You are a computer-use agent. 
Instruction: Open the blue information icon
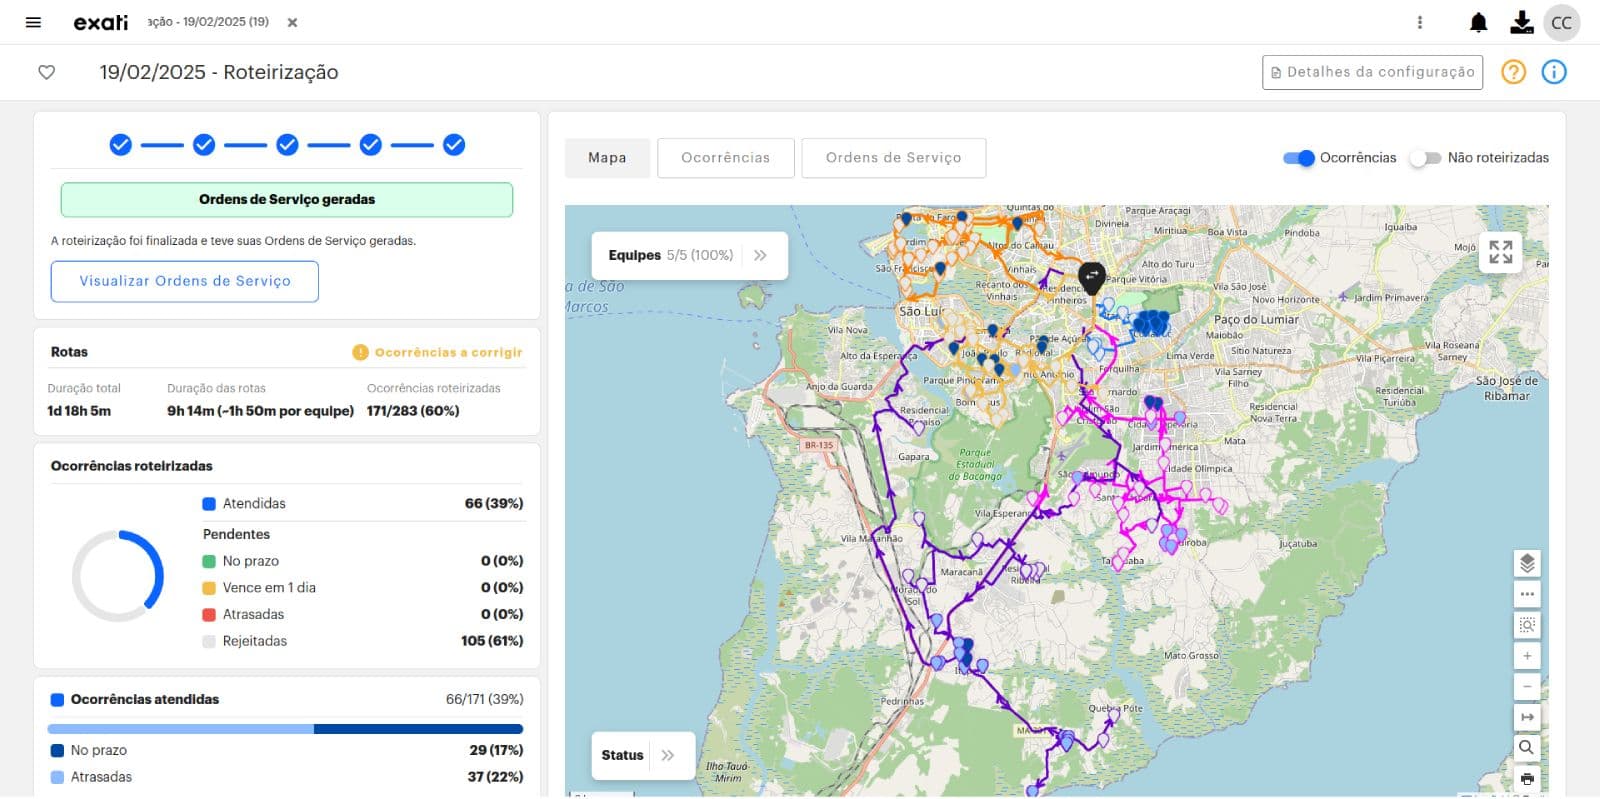[x=1554, y=72]
